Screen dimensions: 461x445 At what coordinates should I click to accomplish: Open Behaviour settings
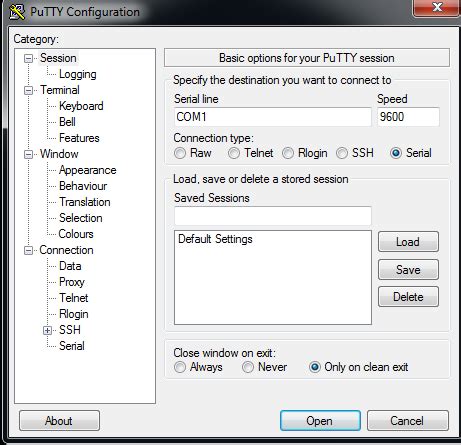83,186
